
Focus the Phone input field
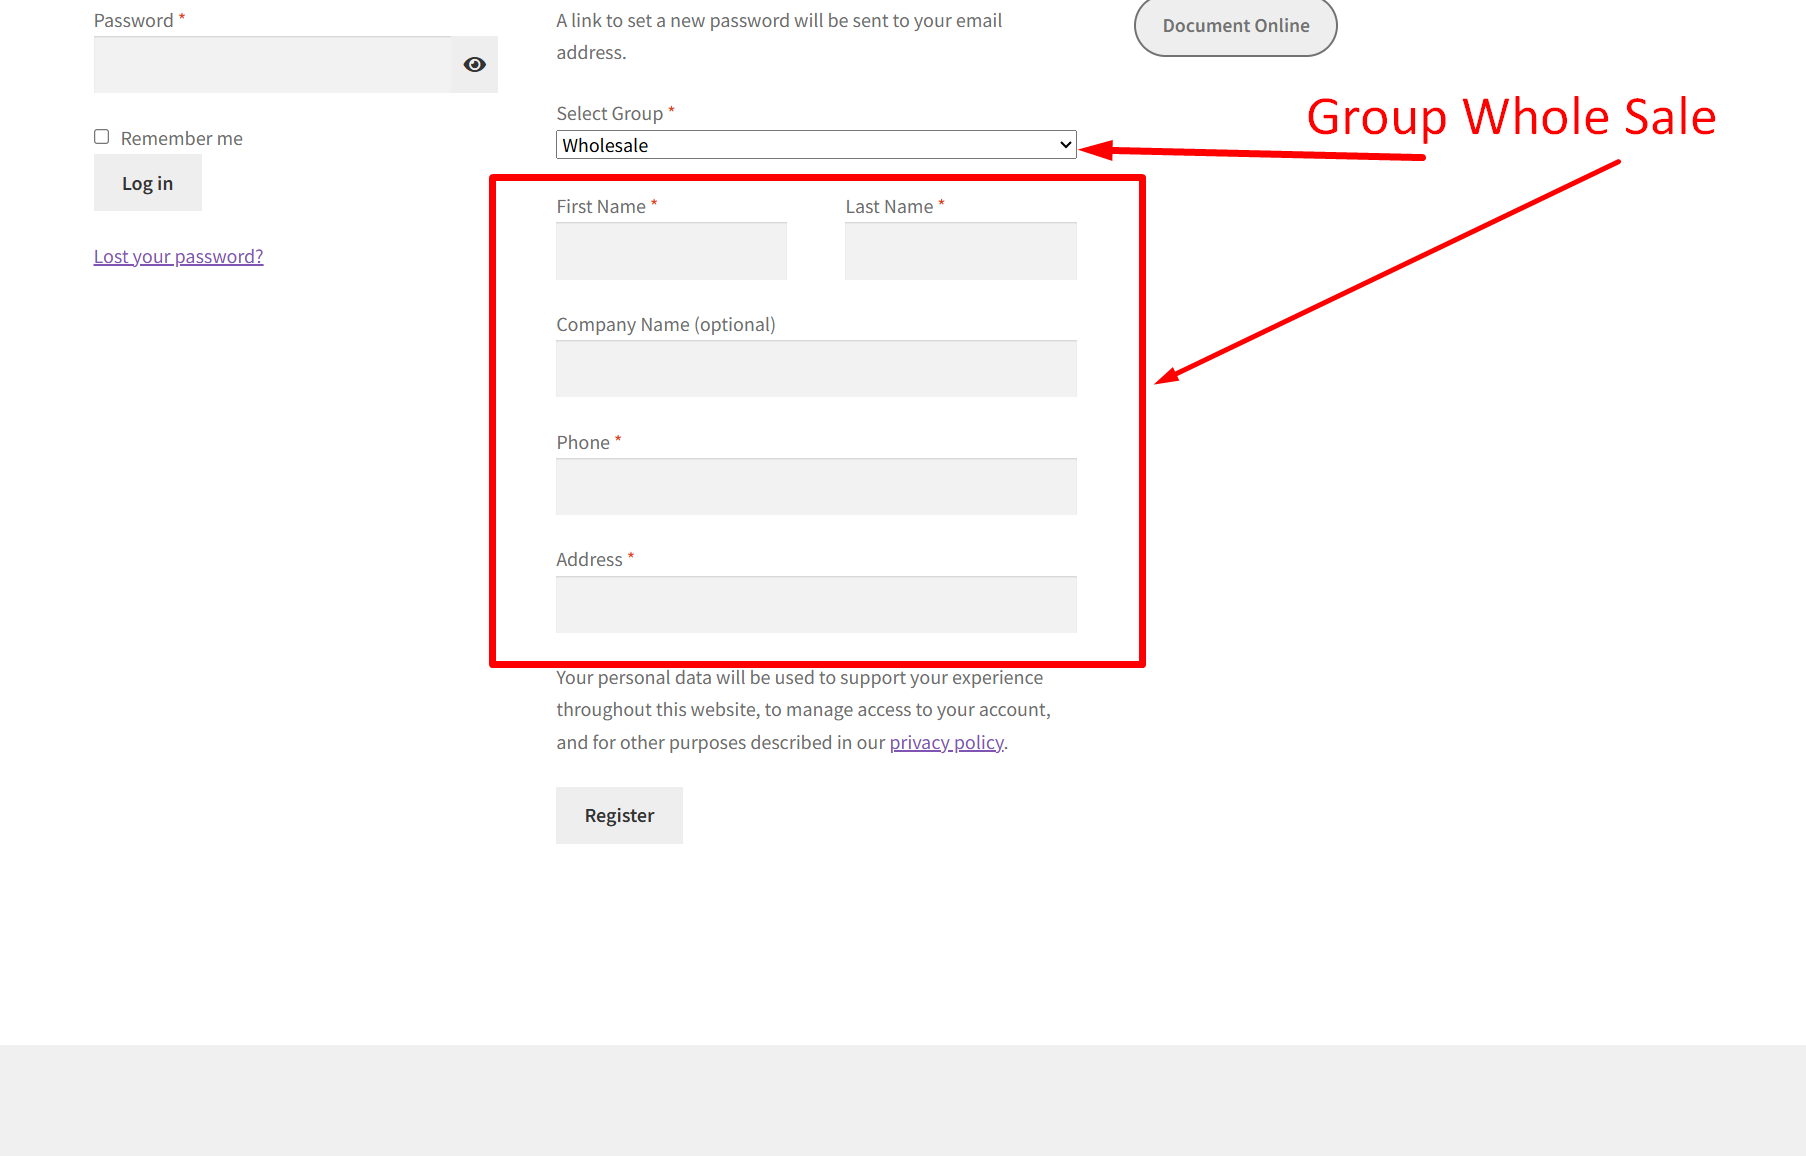[815, 487]
